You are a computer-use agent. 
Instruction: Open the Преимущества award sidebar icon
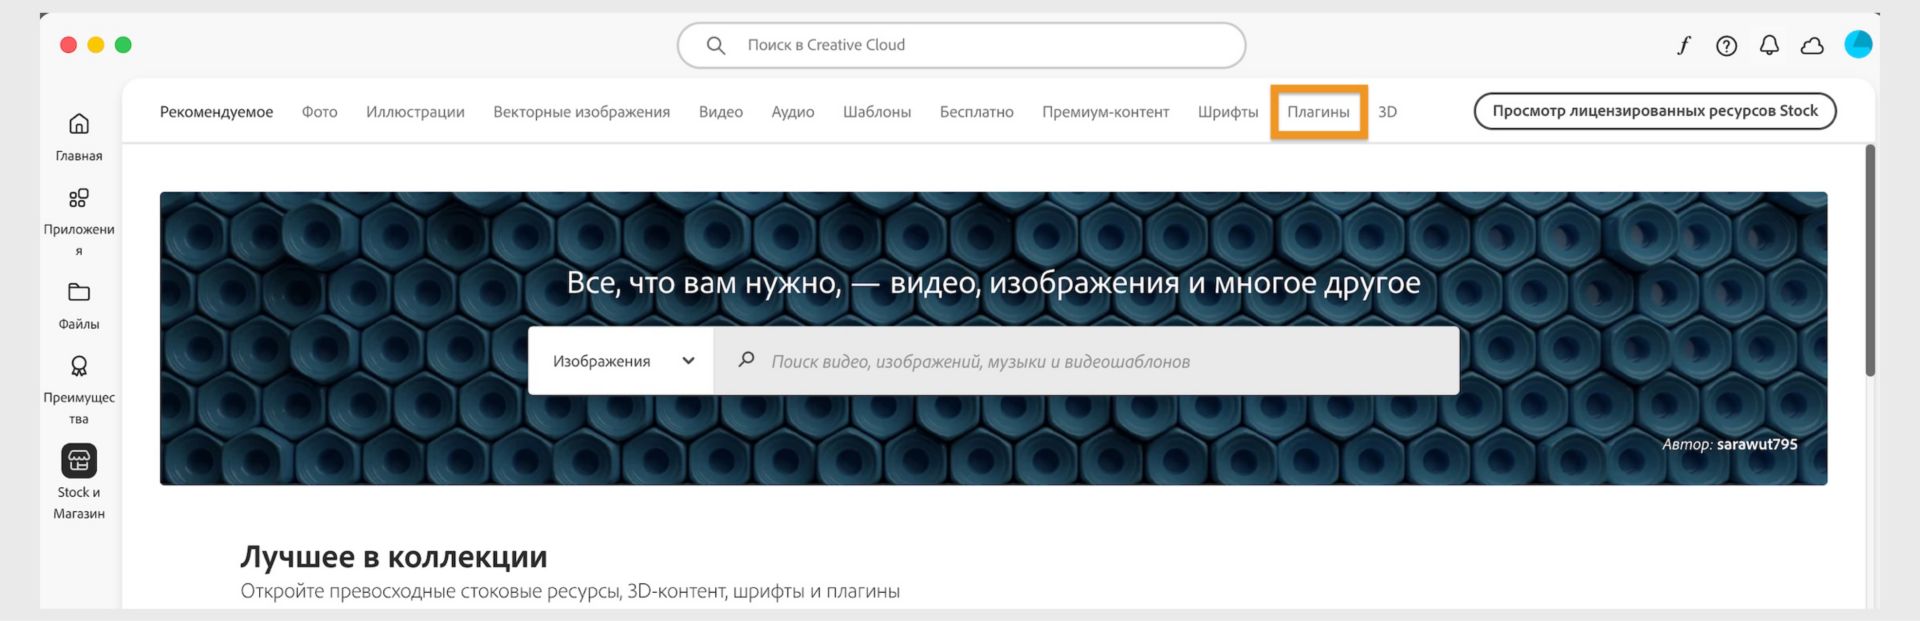point(79,366)
